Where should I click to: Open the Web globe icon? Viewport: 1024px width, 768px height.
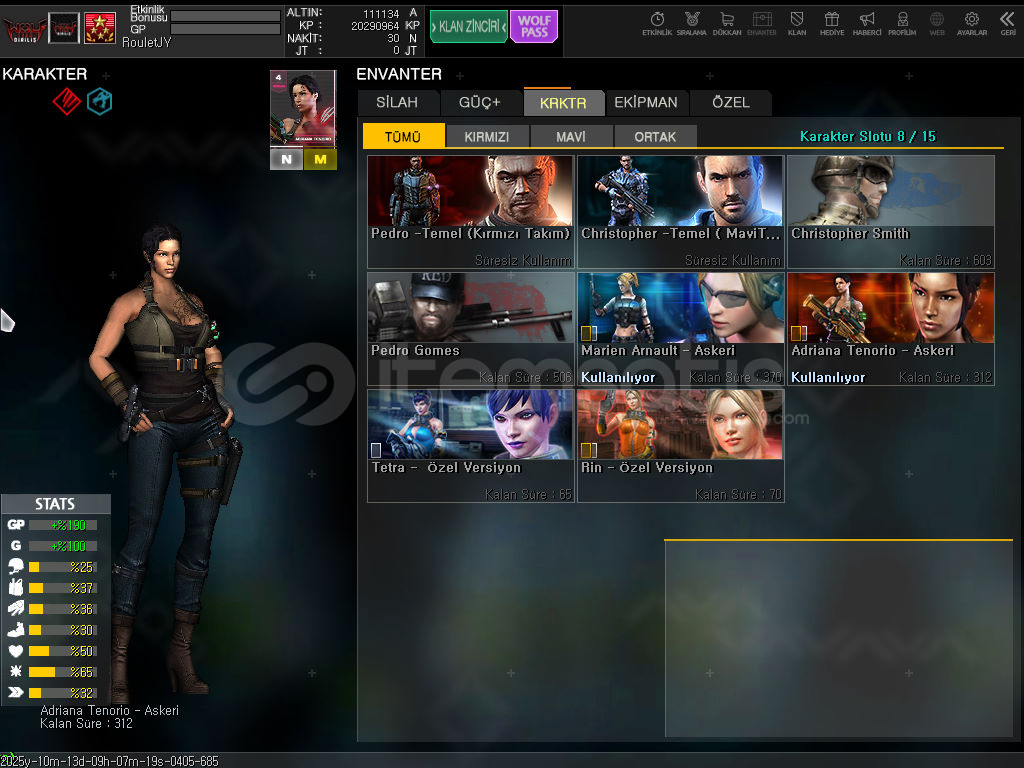pyautogui.click(x=936, y=23)
